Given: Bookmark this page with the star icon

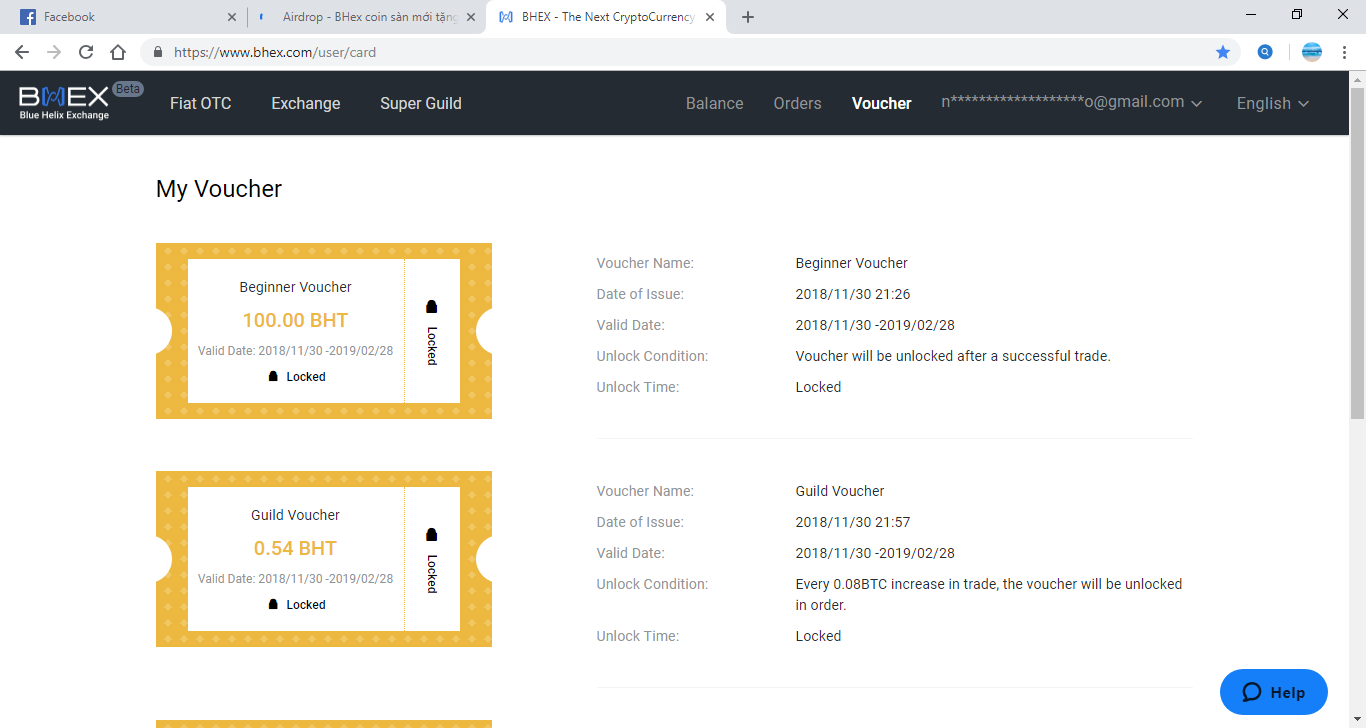Looking at the screenshot, I should tap(1223, 52).
